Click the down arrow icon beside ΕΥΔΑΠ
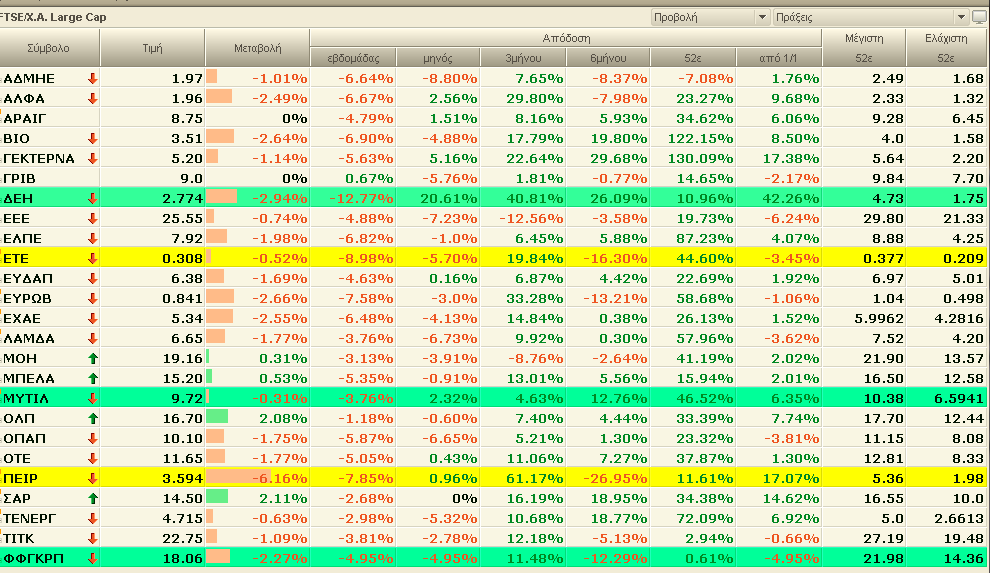 [93, 278]
